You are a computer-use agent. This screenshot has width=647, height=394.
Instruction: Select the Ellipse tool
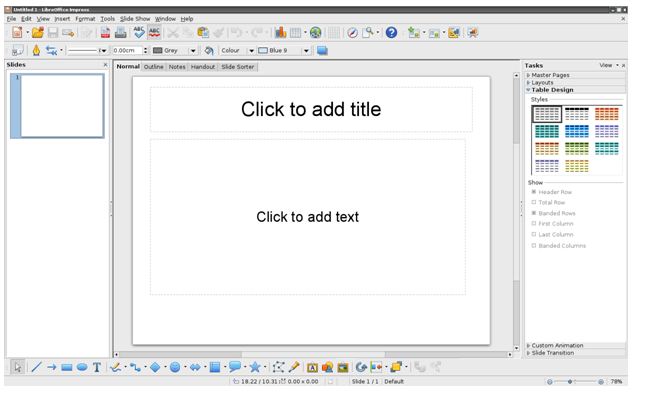(x=82, y=367)
